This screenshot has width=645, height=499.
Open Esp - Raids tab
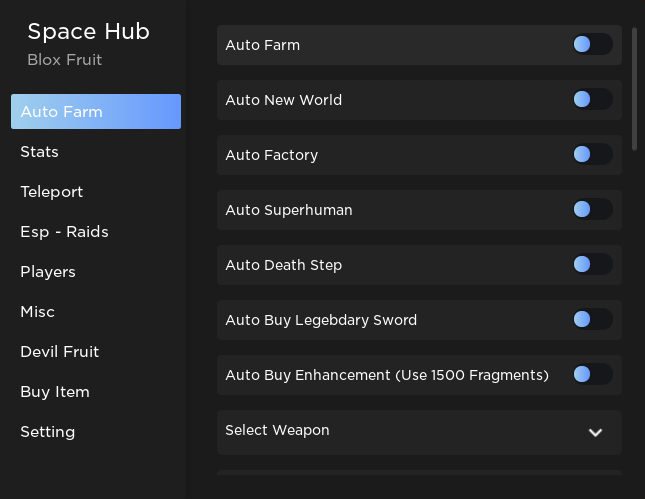[65, 232]
